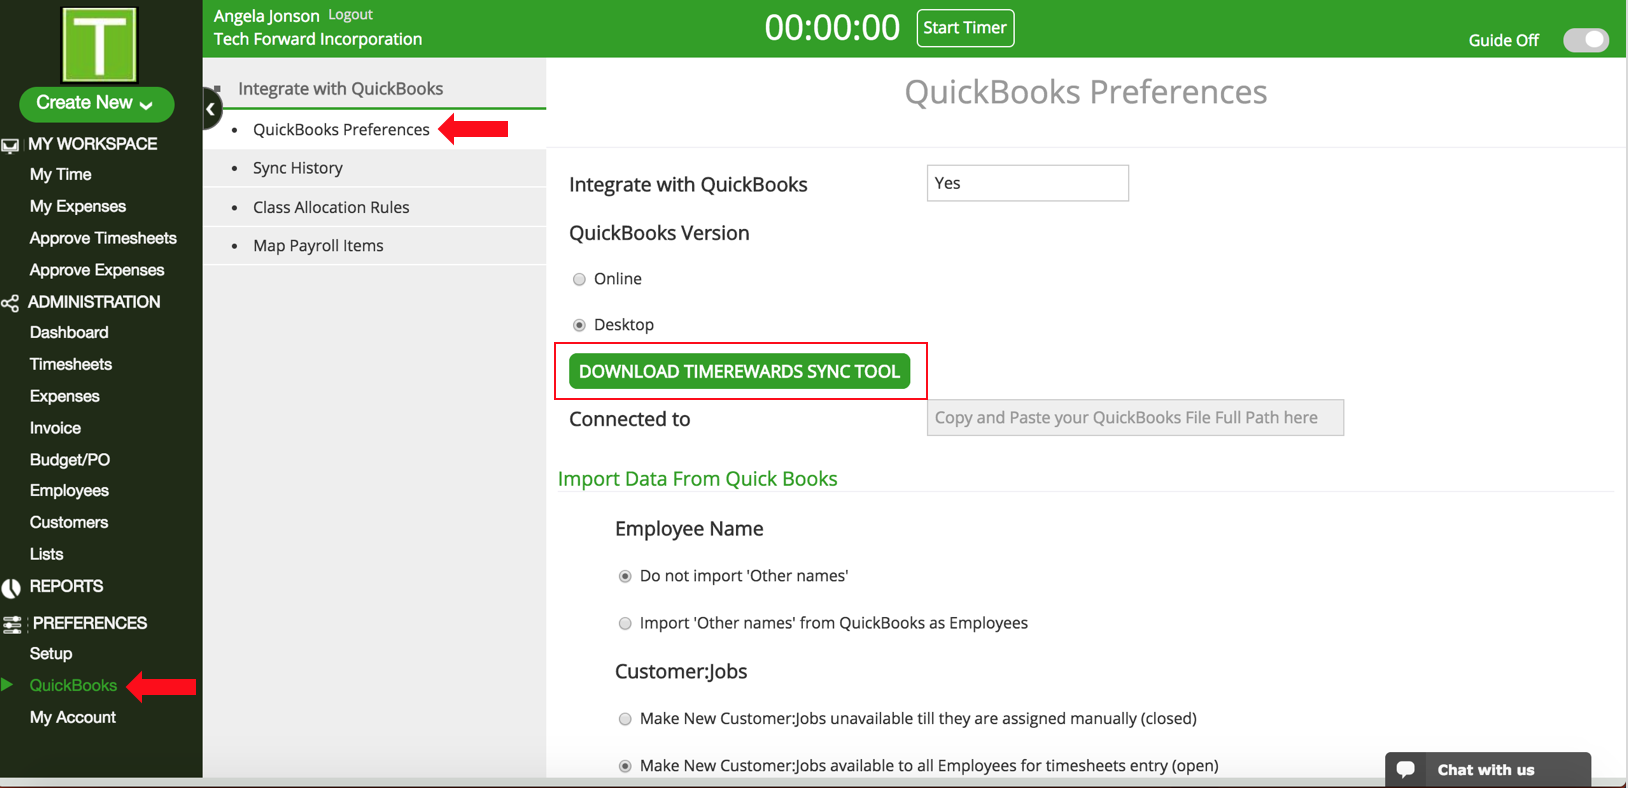Viewport: 1628px width, 788px height.
Task: Click the My Workspace monitor icon
Action: point(11,145)
